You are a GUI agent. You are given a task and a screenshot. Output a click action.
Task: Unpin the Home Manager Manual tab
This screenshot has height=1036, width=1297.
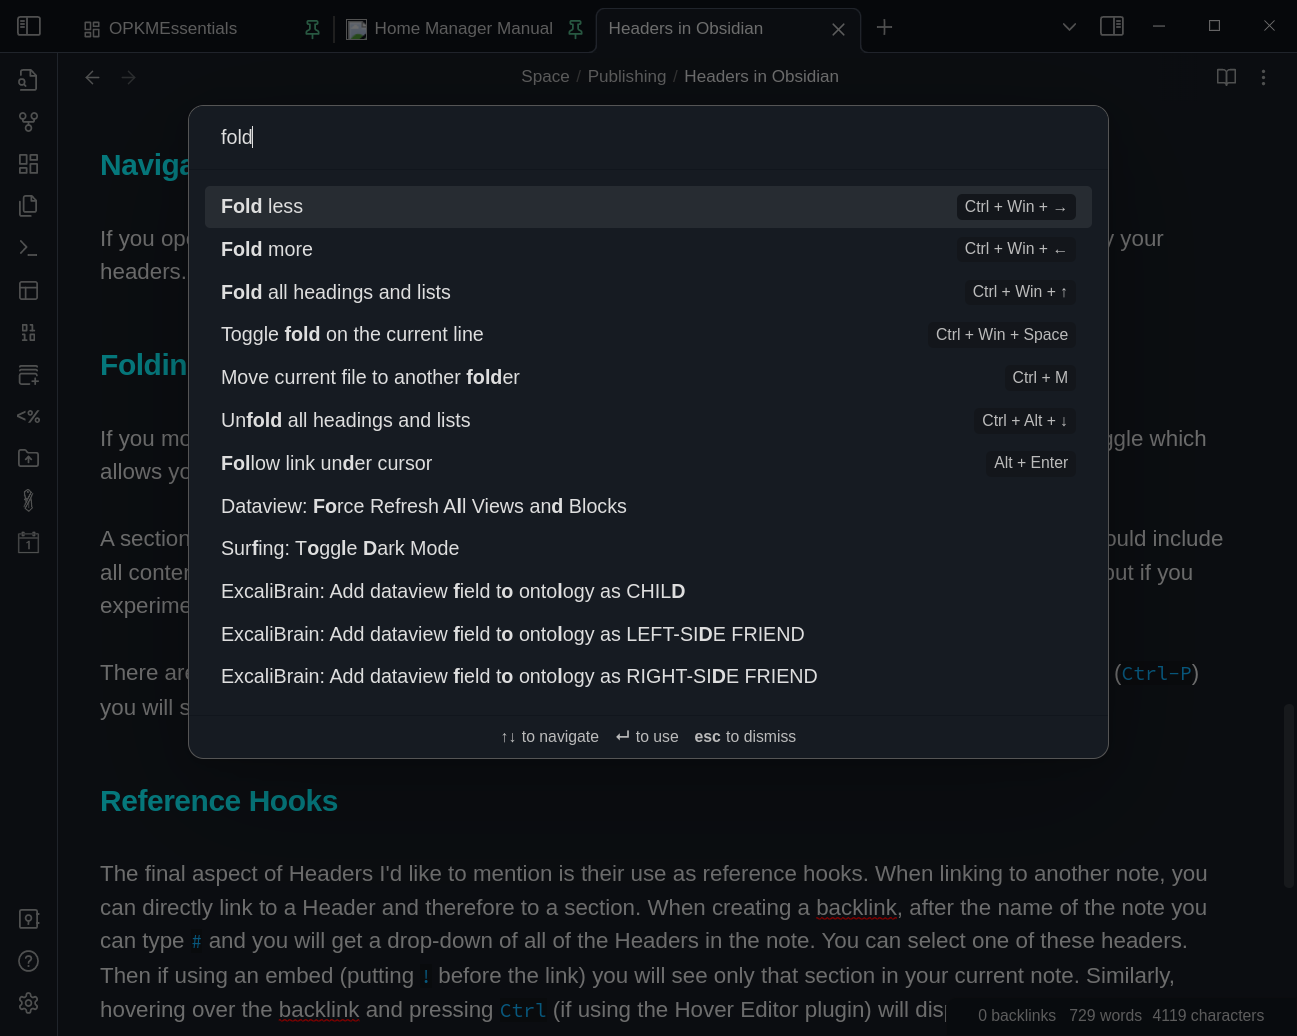coord(575,29)
